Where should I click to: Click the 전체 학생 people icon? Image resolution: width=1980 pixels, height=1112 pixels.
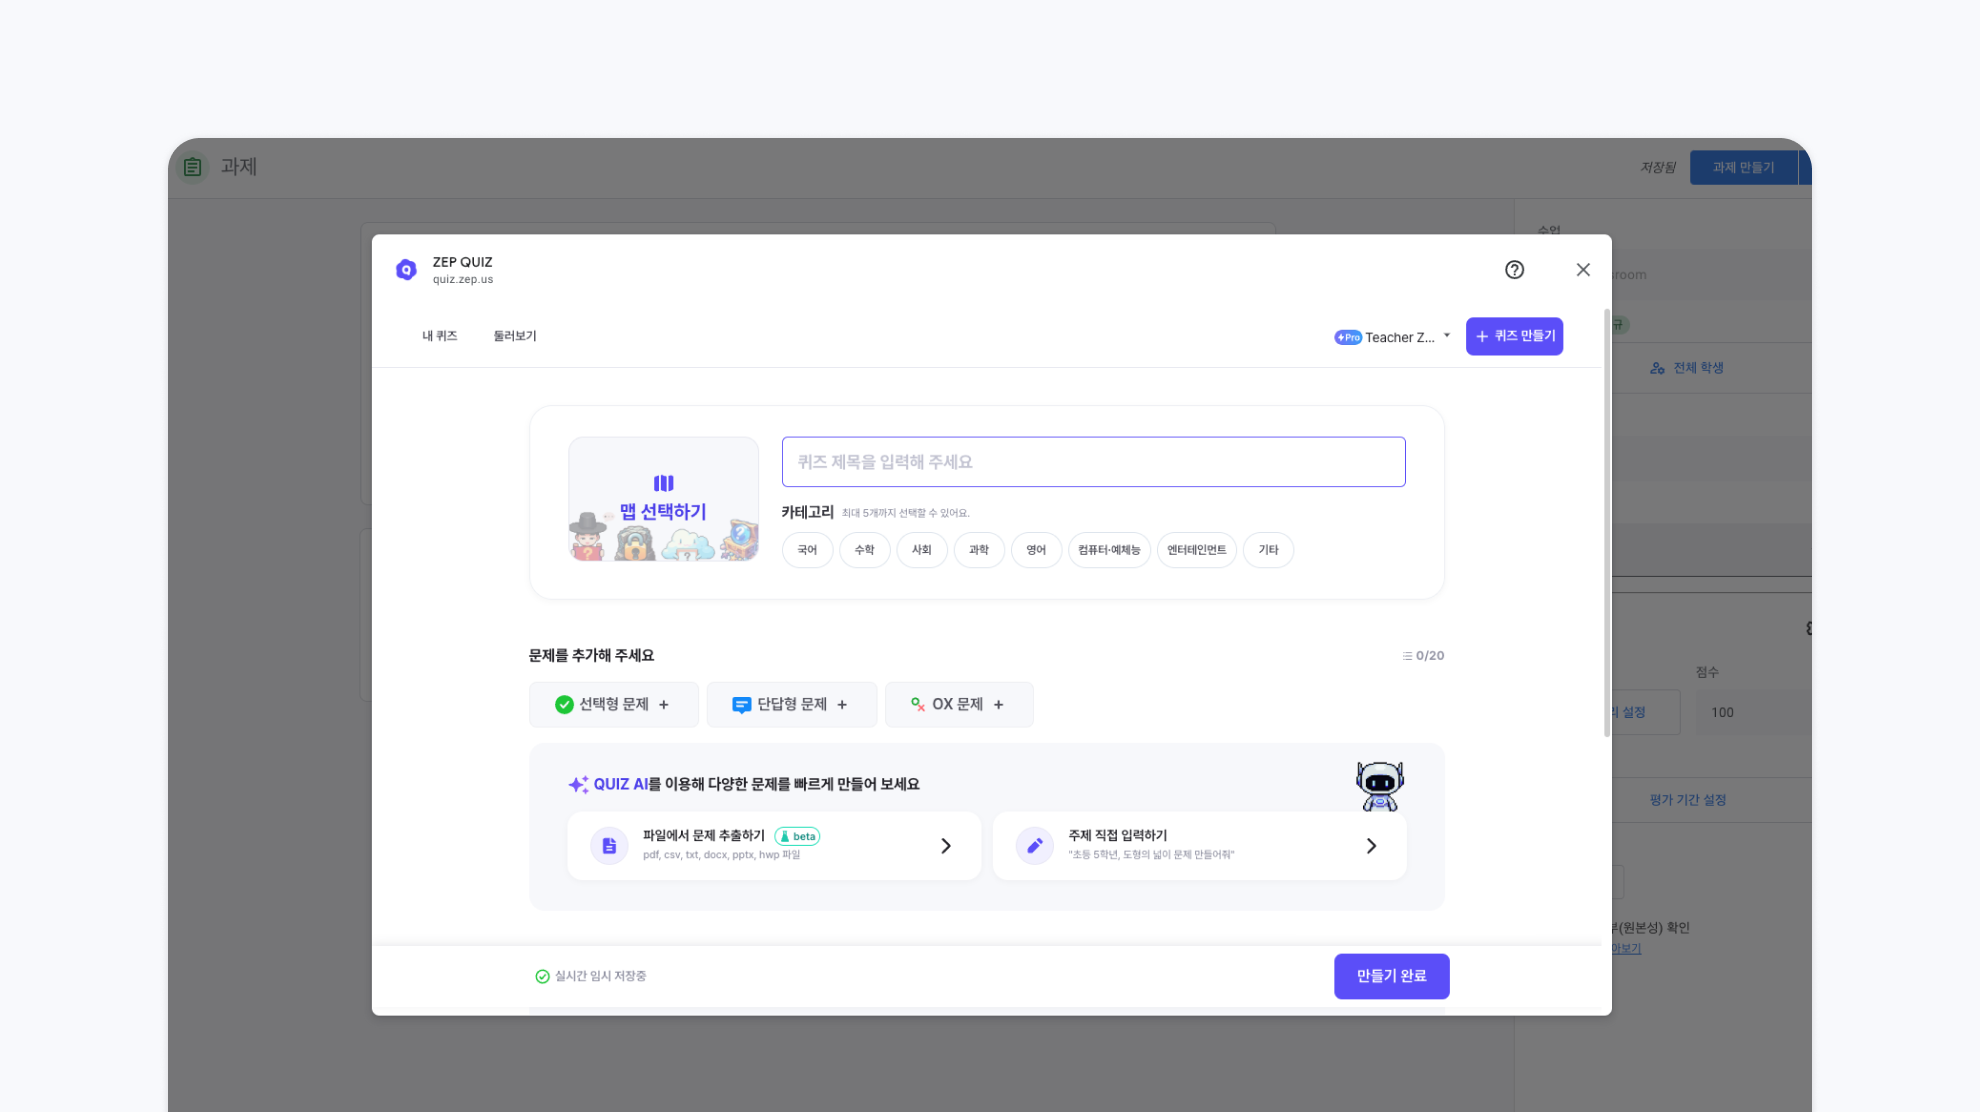click(x=1657, y=369)
